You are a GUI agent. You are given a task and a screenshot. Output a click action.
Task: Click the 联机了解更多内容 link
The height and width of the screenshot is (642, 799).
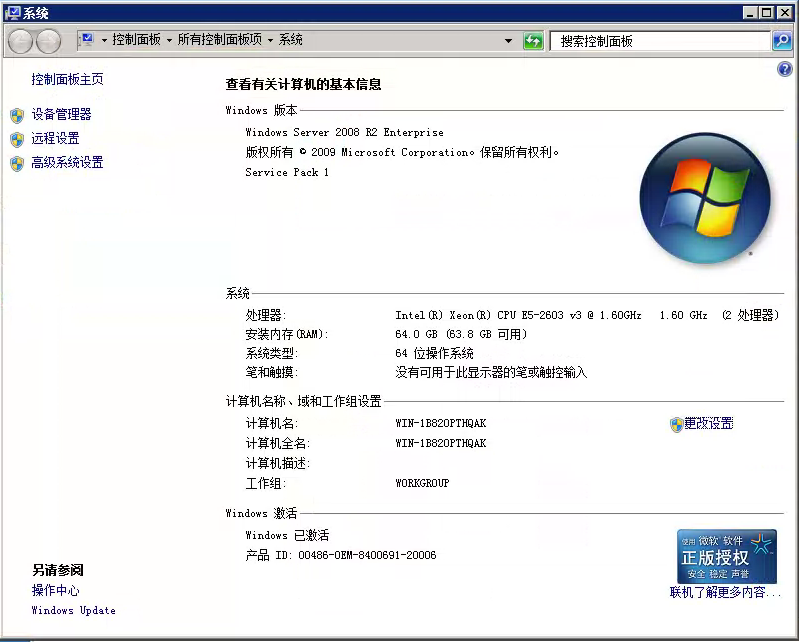click(x=725, y=592)
